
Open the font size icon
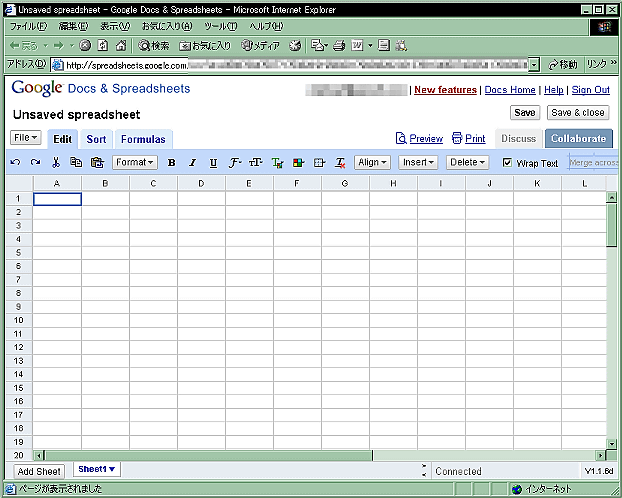tap(255, 163)
